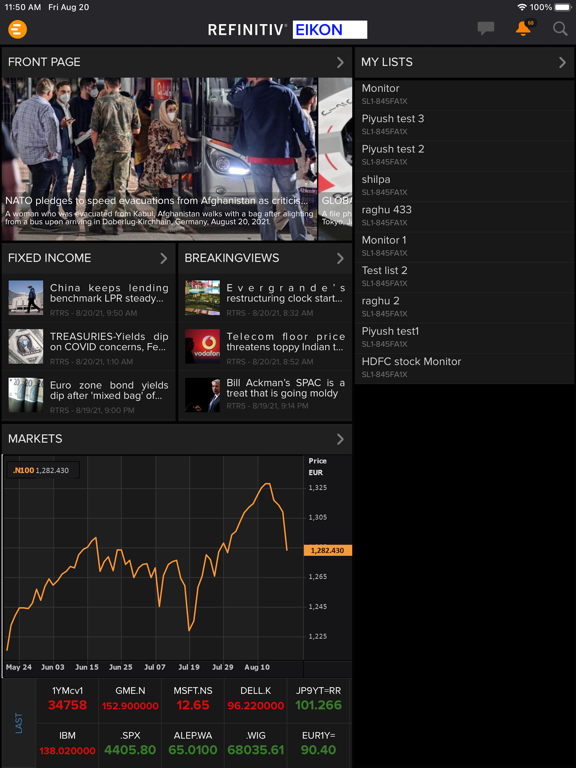Tap the Vodafone article thumbnail

(x=202, y=346)
